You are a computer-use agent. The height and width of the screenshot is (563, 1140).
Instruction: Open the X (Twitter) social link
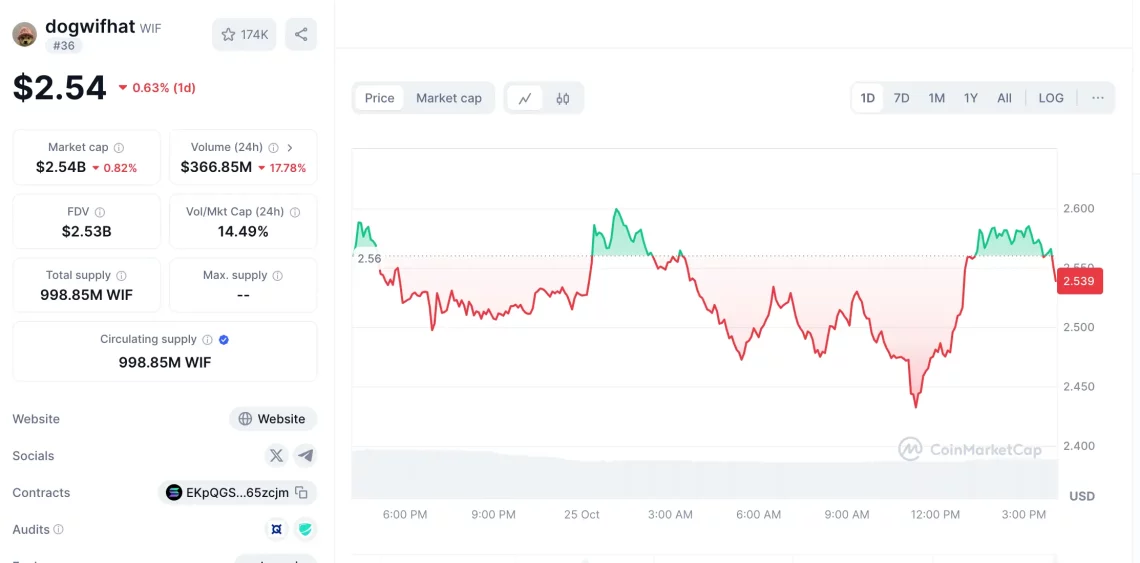click(x=277, y=456)
